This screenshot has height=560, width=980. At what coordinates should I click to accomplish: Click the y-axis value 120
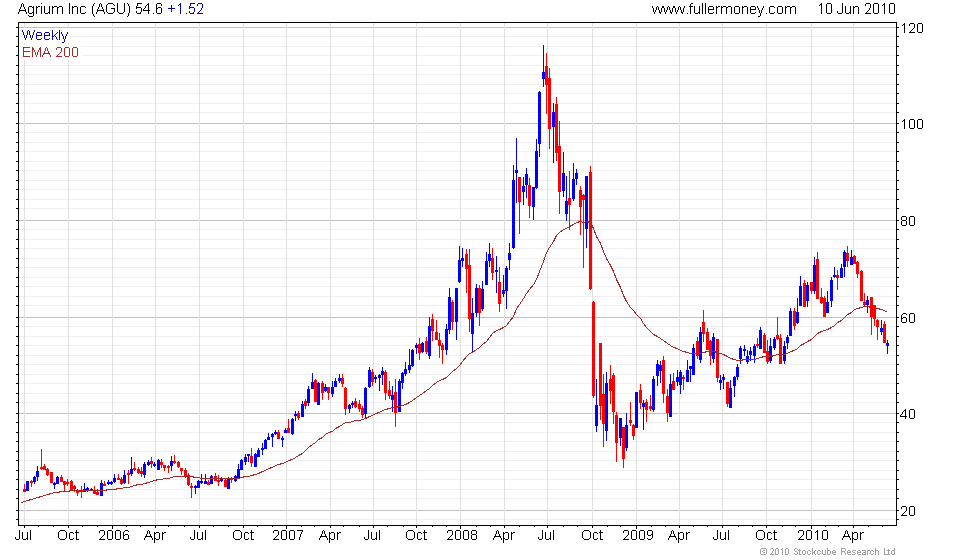click(912, 29)
